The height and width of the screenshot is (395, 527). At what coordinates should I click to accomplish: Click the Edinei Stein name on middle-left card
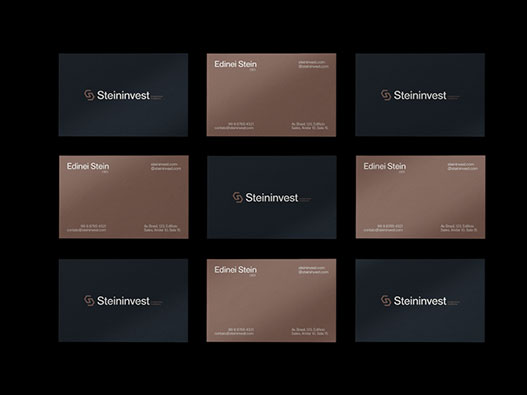coord(88,166)
